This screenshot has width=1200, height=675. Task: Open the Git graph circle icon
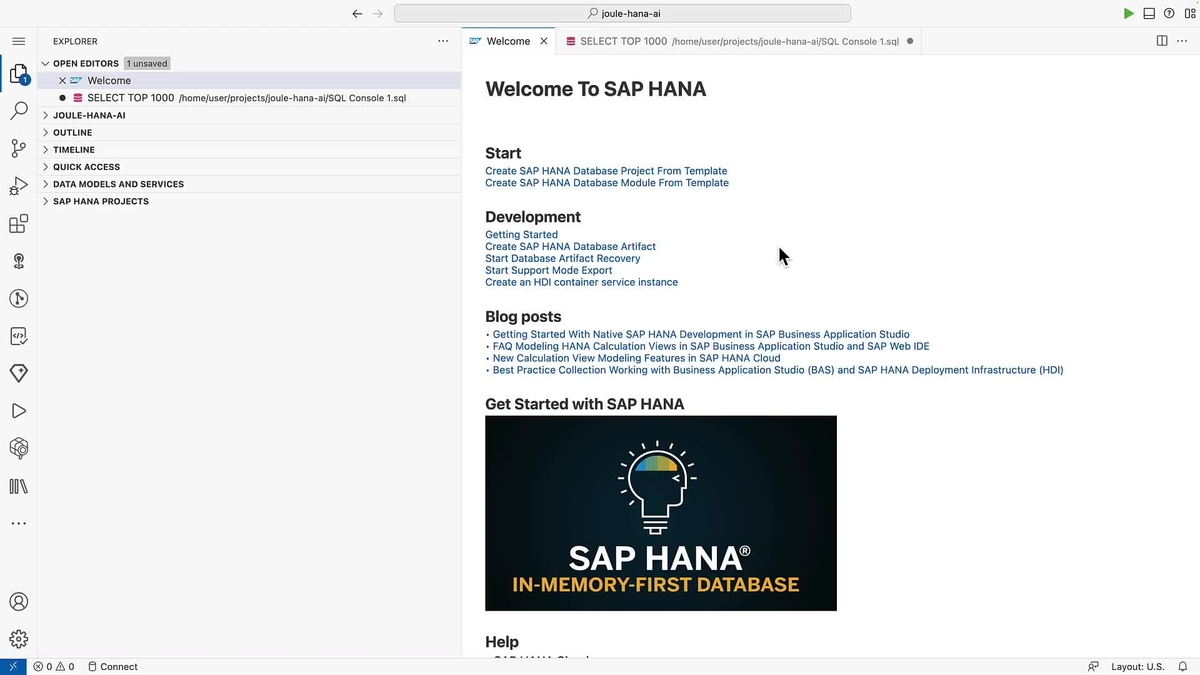[18, 298]
